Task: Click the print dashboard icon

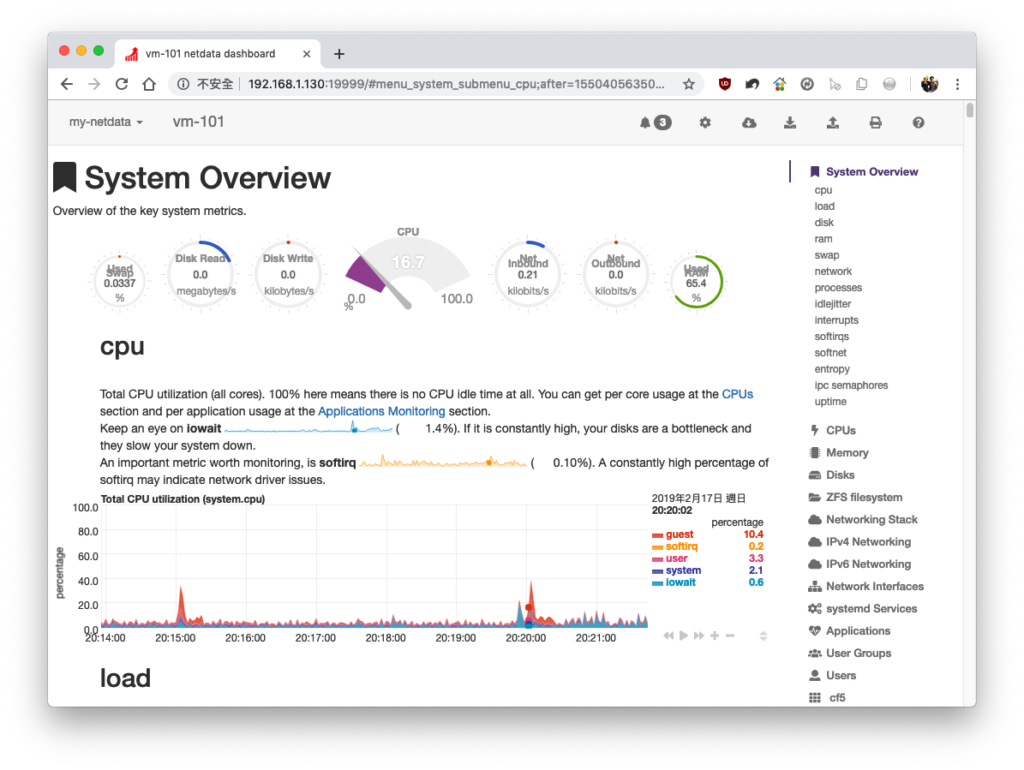Action: click(x=876, y=122)
